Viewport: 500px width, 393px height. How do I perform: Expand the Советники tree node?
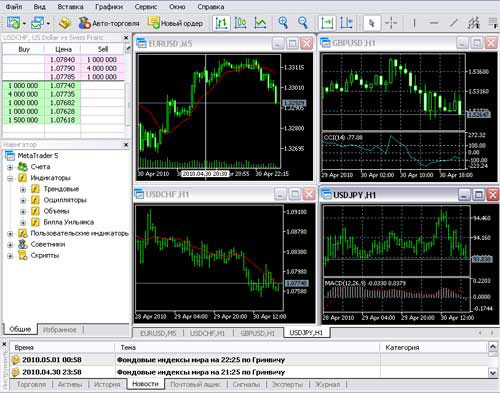[x=10, y=245]
